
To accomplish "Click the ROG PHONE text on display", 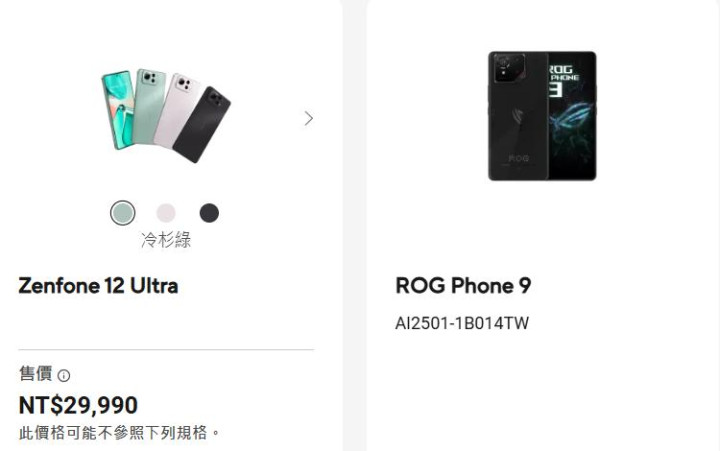I will (x=563, y=73).
